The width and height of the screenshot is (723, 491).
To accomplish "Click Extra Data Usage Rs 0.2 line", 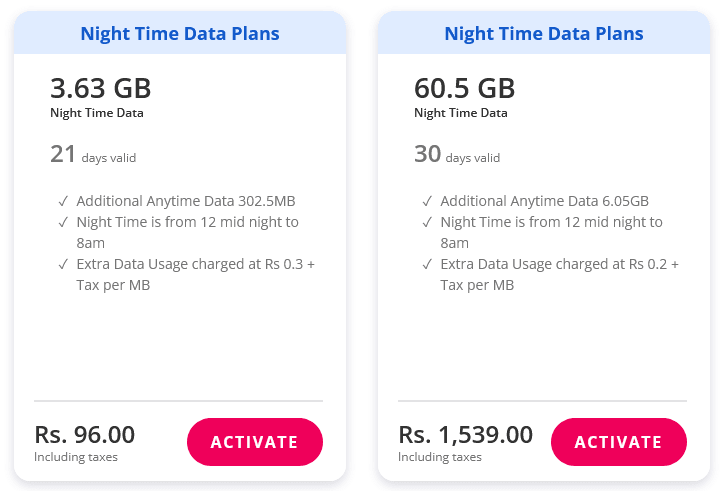I will pyautogui.click(x=559, y=265).
